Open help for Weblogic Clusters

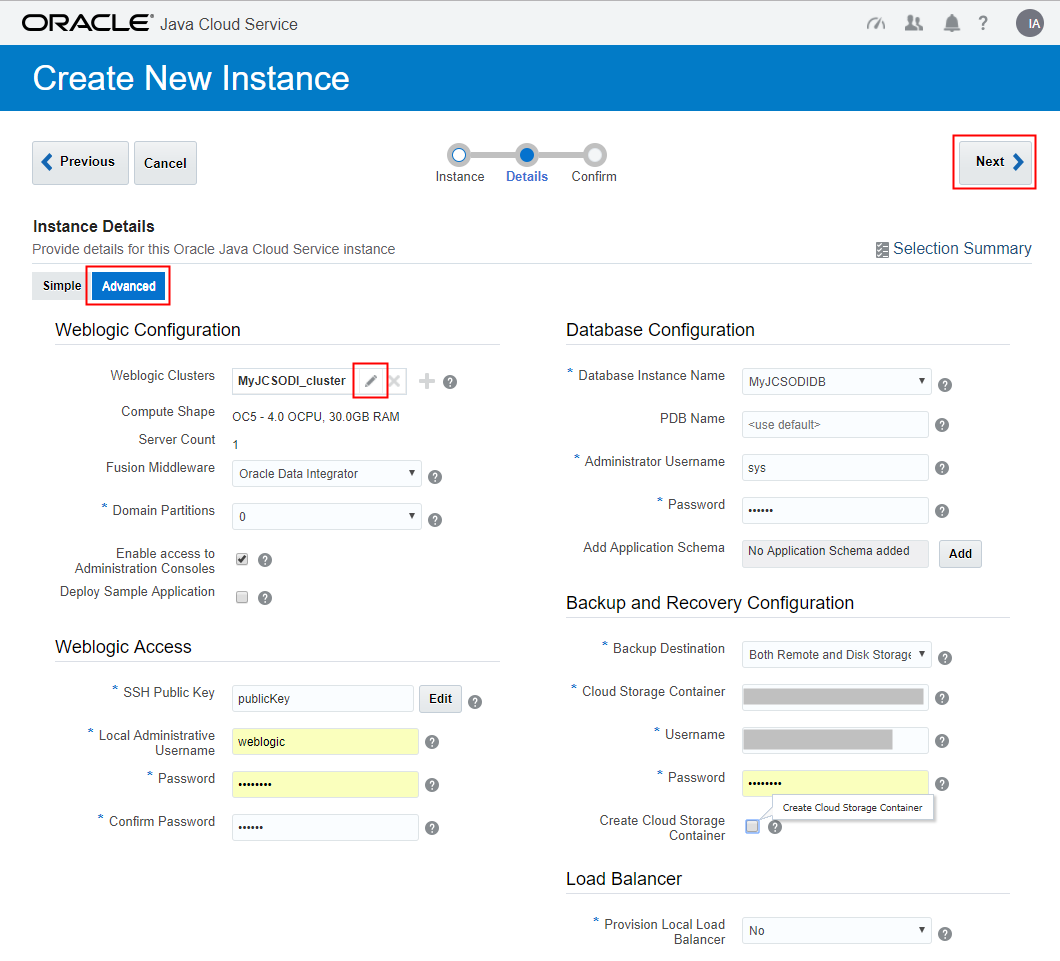pyautogui.click(x=450, y=381)
